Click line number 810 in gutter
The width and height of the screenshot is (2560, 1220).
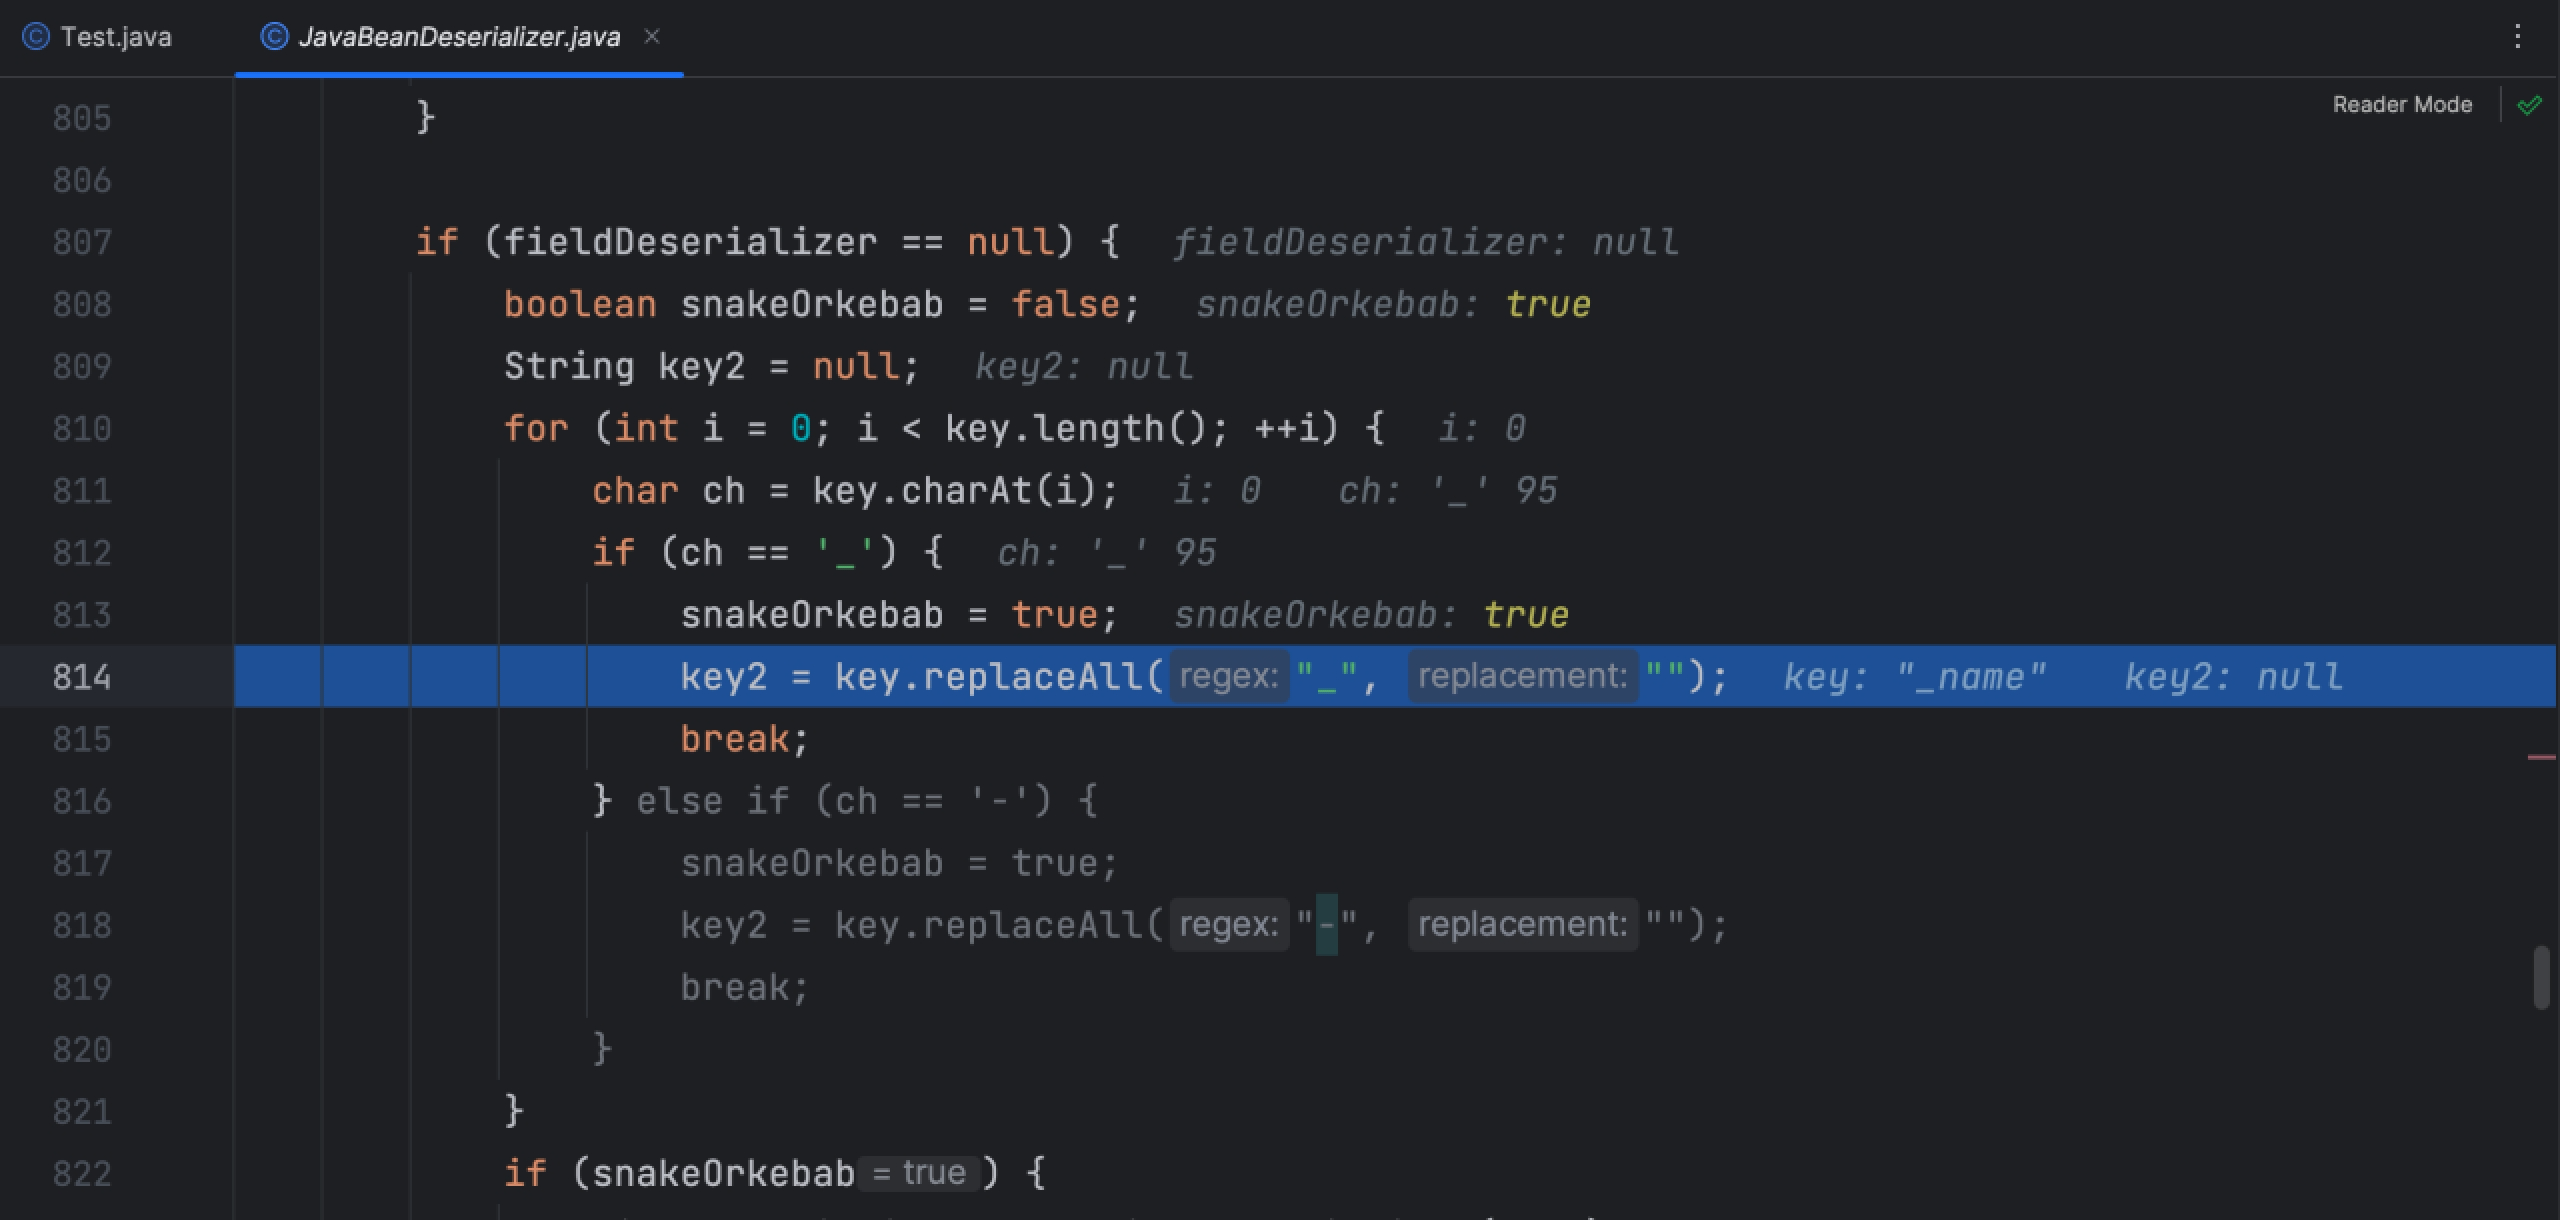point(82,429)
